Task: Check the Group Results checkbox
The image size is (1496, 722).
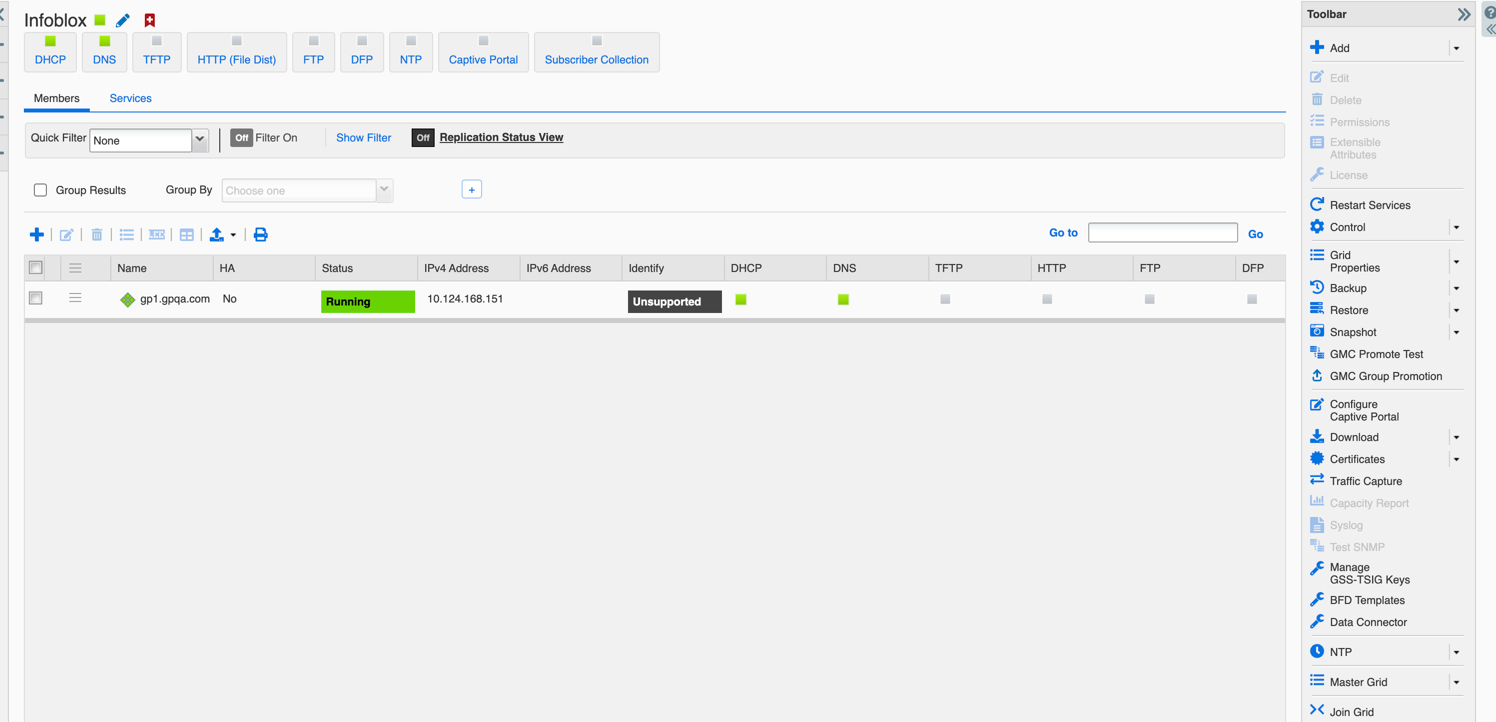Action: [x=40, y=190]
